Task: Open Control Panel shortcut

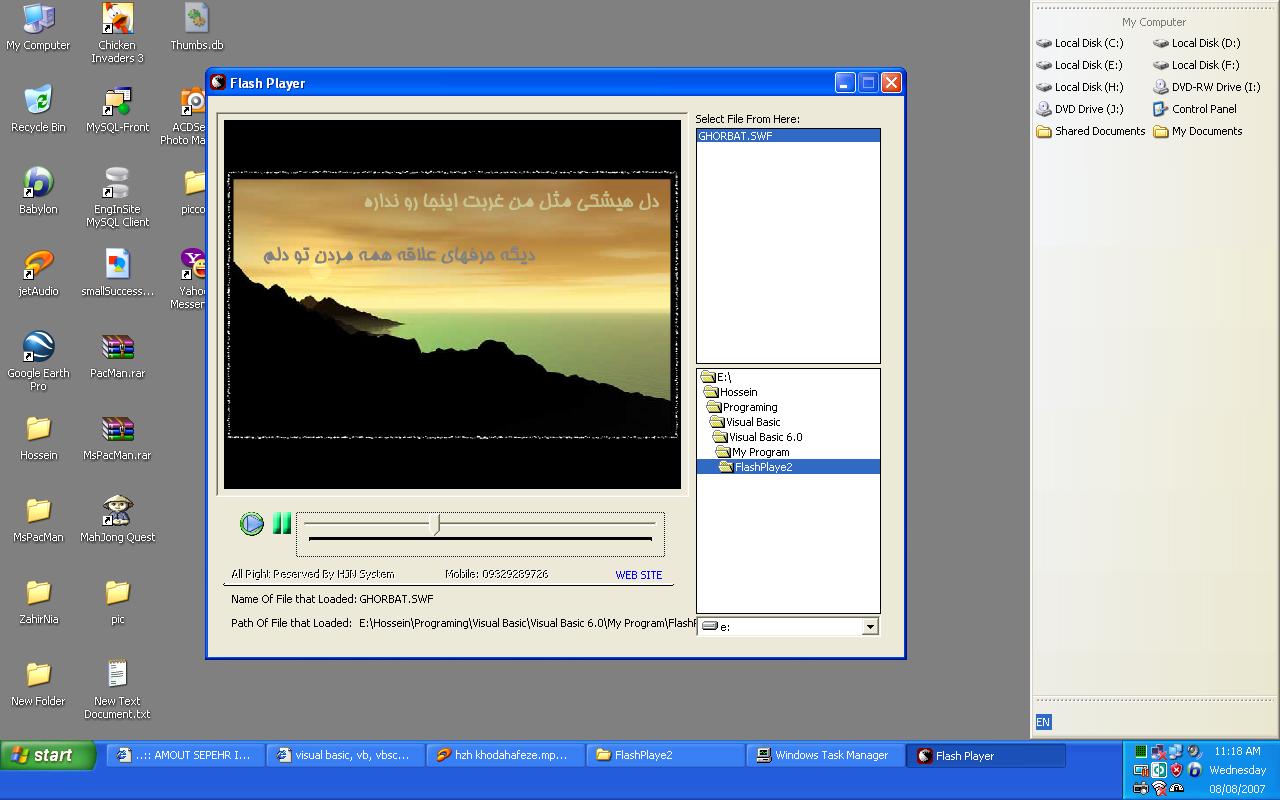Action: tap(1203, 109)
